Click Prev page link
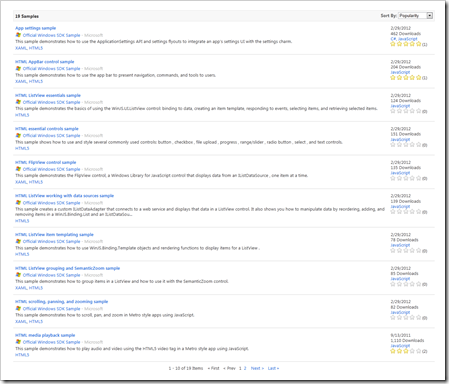Viewport: 449px width, 384px height. (x=229, y=368)
